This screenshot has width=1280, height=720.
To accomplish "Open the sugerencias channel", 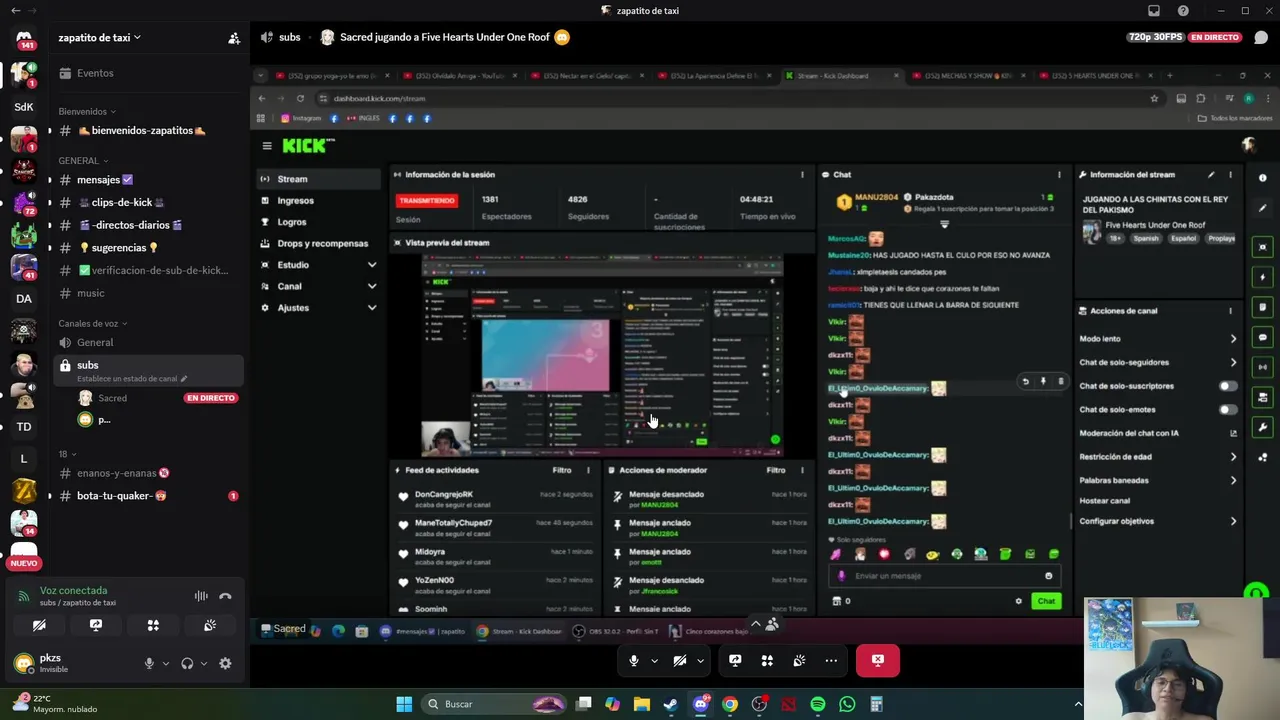I will (x=148, y=247).
